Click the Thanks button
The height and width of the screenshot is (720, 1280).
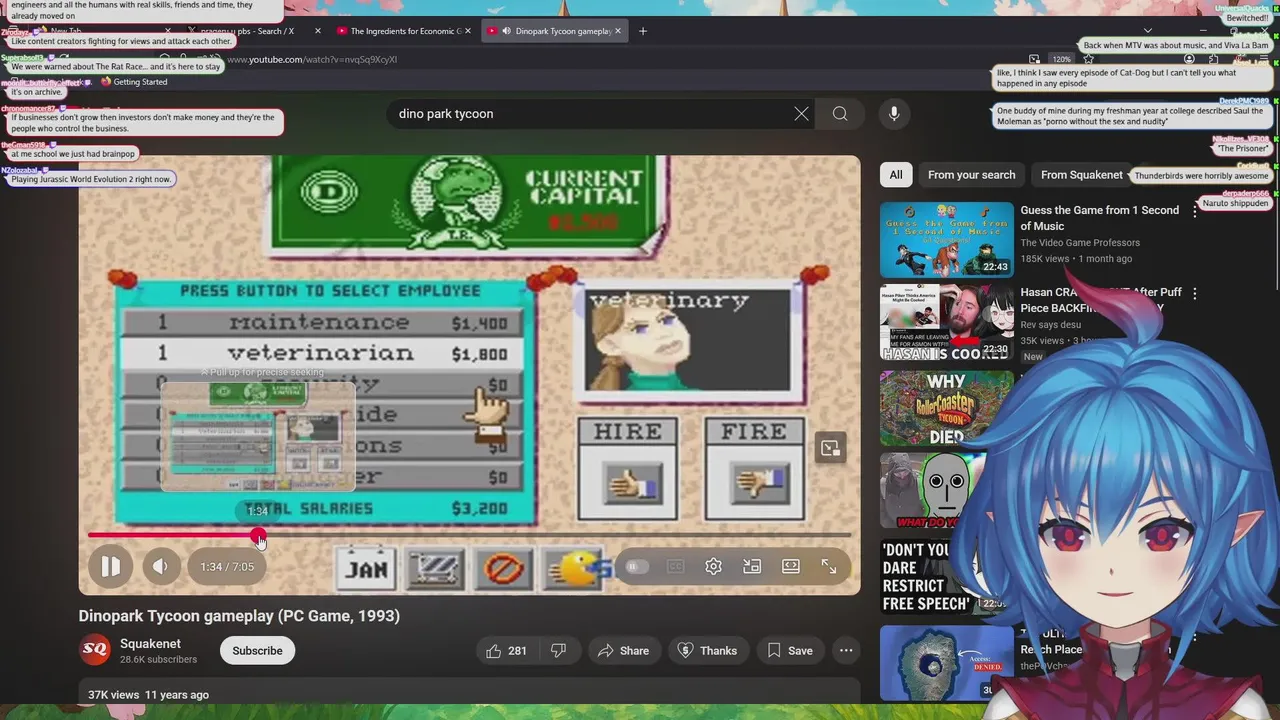pos(707,651)
